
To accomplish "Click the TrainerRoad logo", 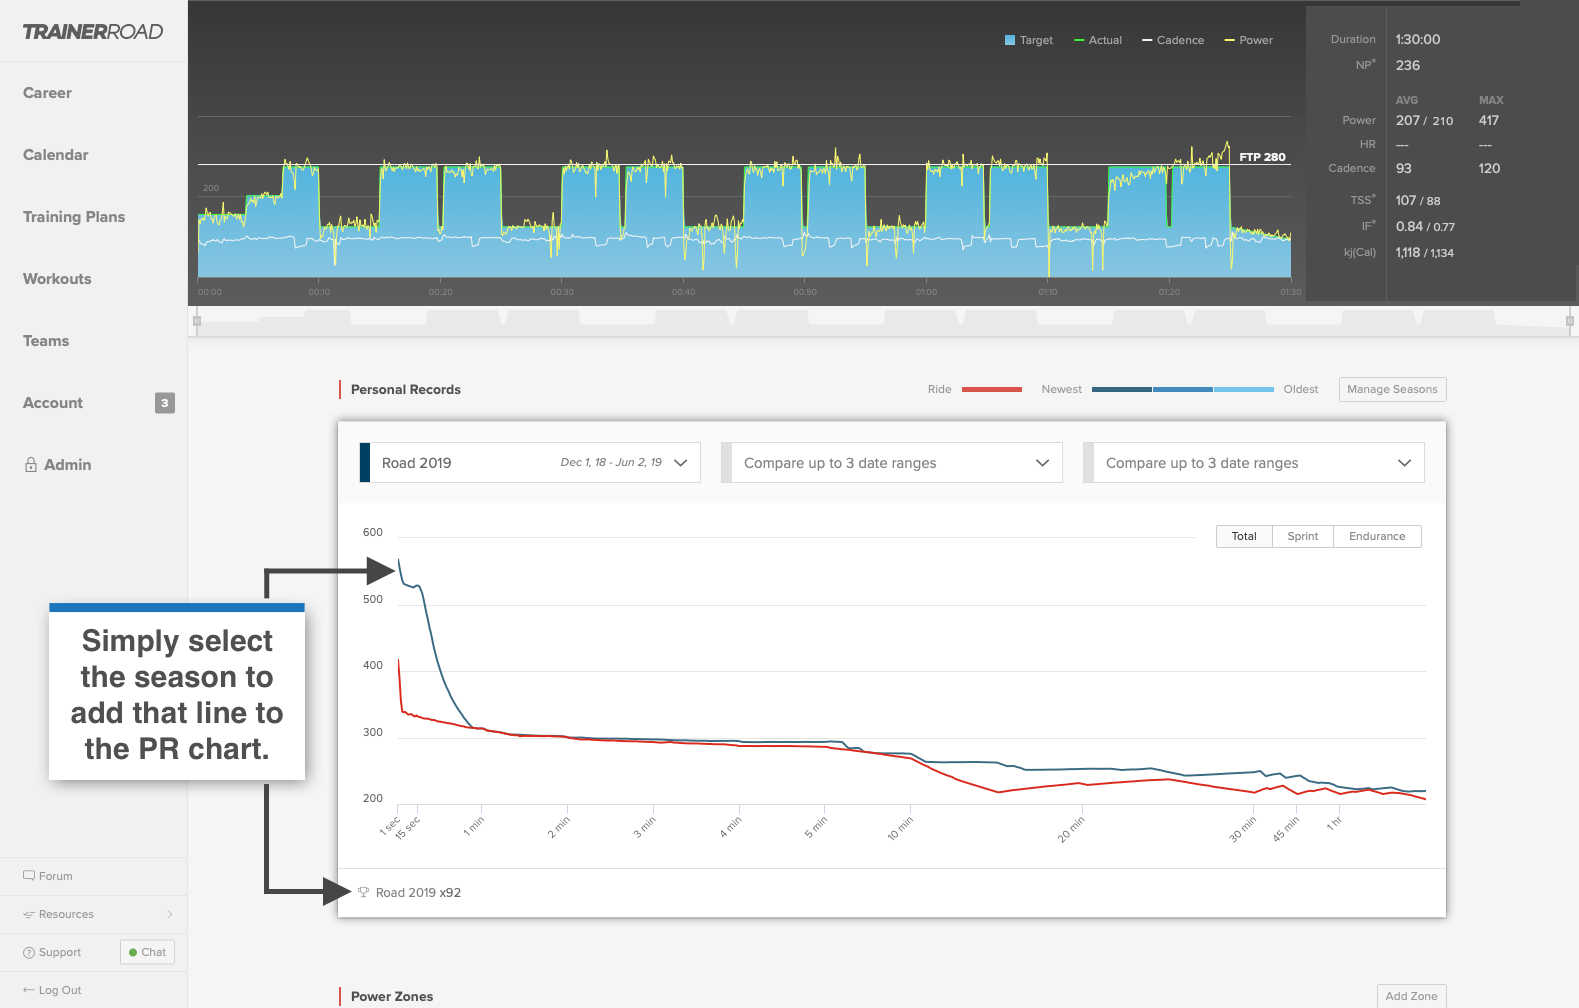I will [93, 32].
